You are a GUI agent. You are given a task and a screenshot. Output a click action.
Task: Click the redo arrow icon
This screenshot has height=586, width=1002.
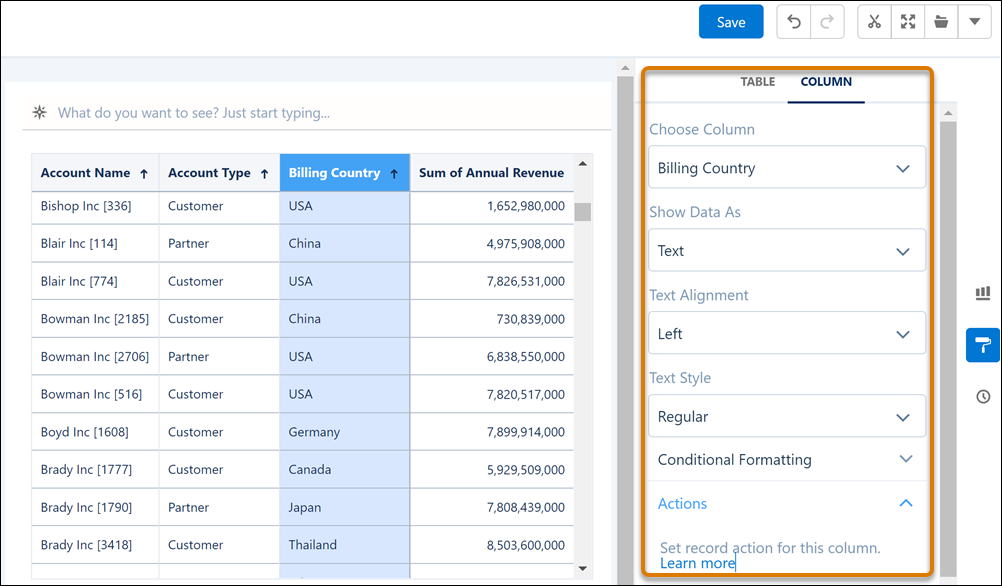(827, 22)
